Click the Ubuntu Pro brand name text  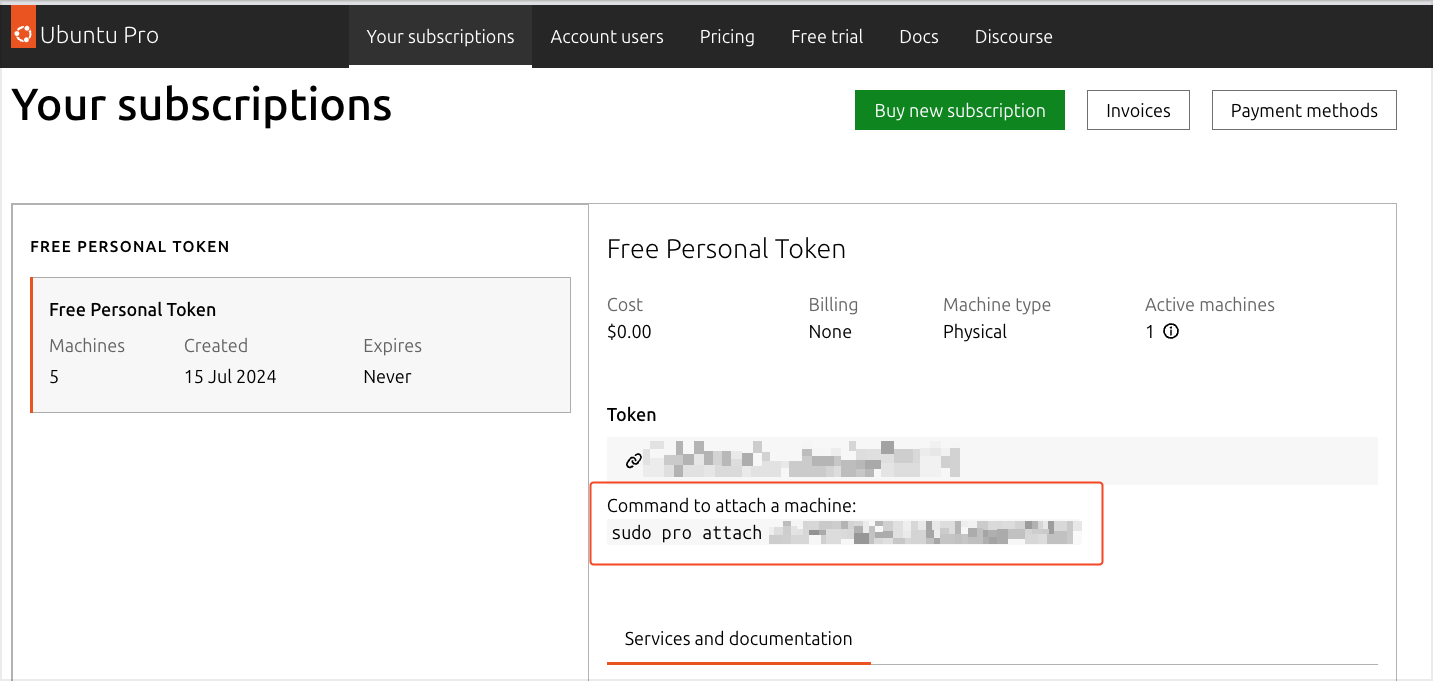pos(99,36)
